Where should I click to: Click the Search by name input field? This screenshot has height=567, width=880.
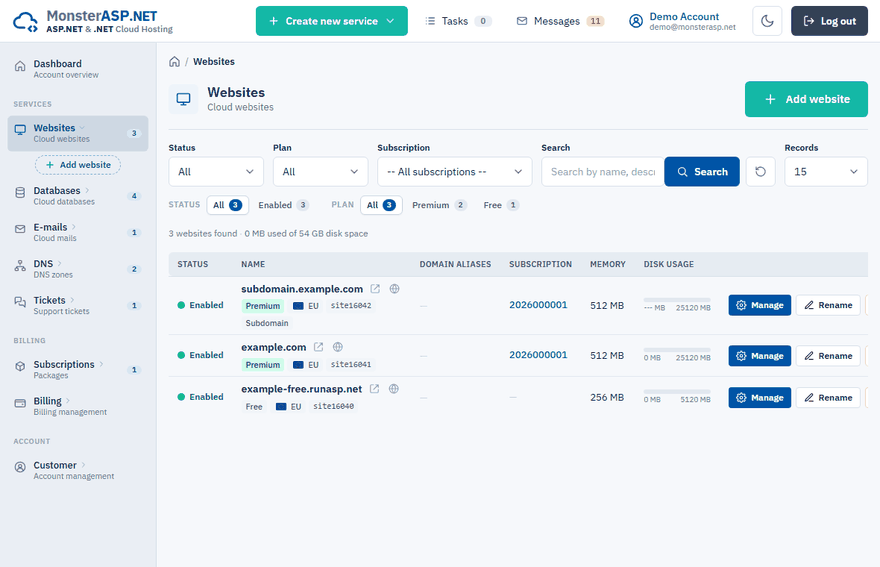[603, 172]
